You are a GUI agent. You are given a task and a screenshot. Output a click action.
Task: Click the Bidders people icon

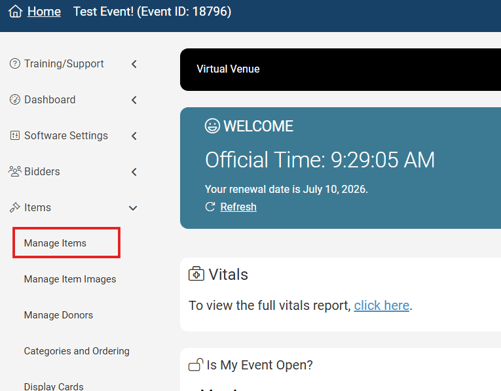click(15, 171)
